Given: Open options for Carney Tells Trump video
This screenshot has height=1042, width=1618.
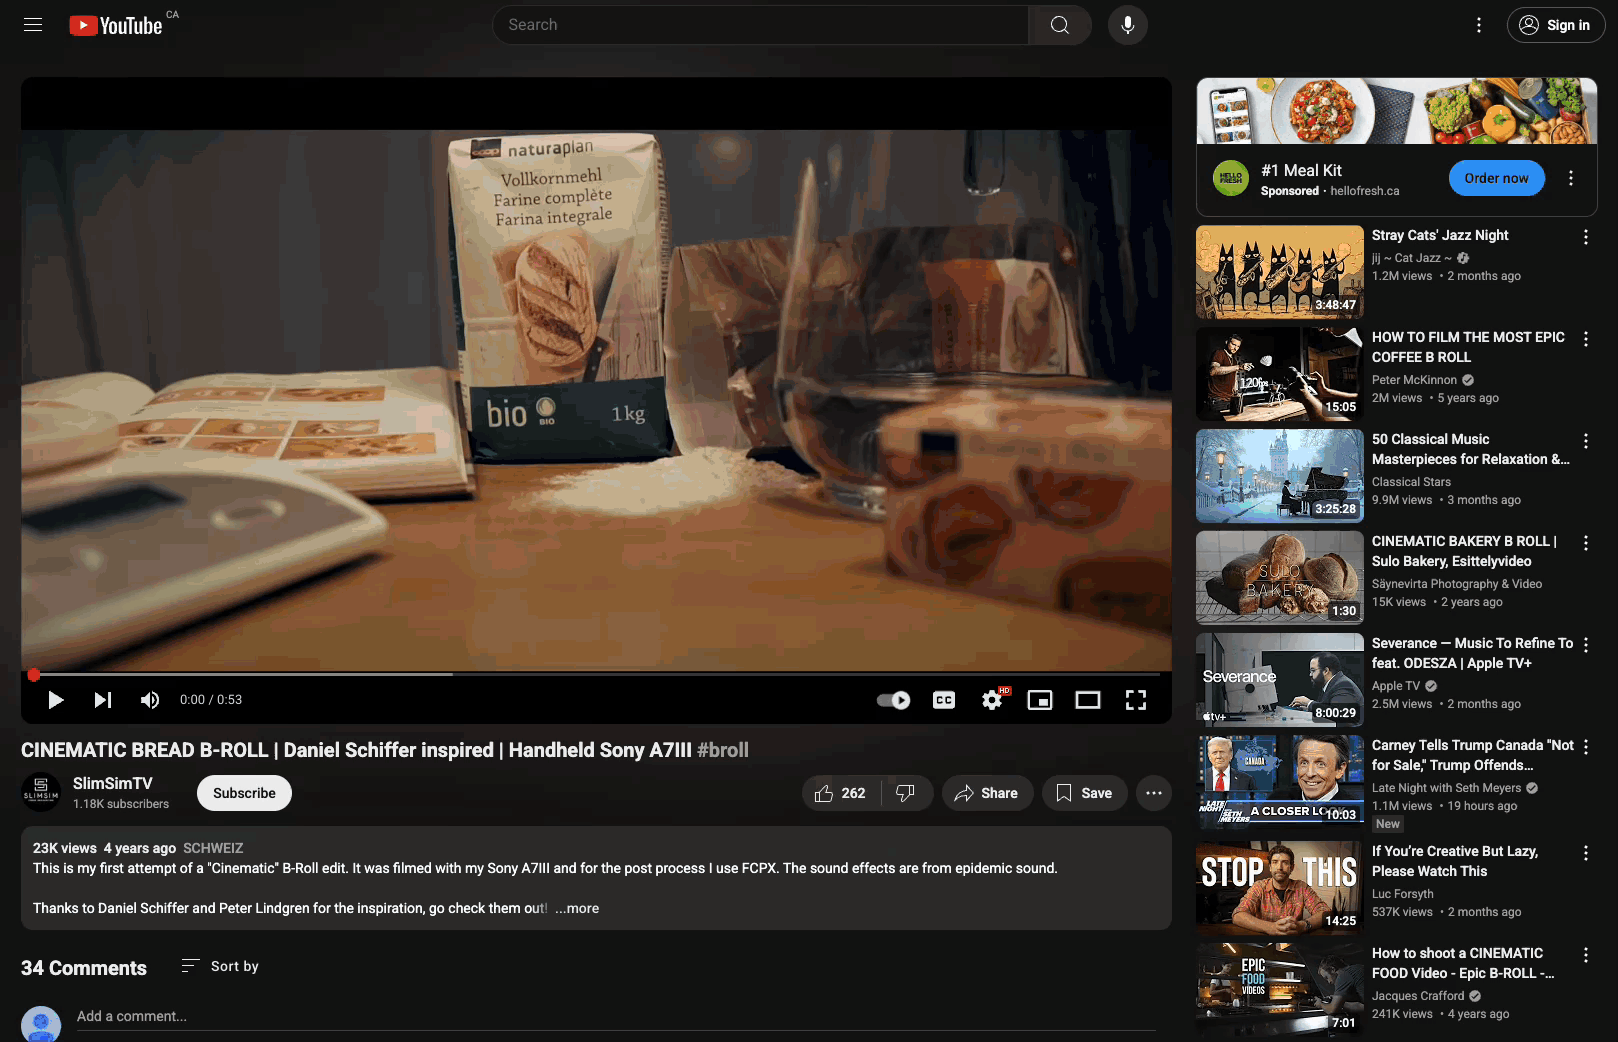Looking at the screenshot, I should tap(1586, 747).
